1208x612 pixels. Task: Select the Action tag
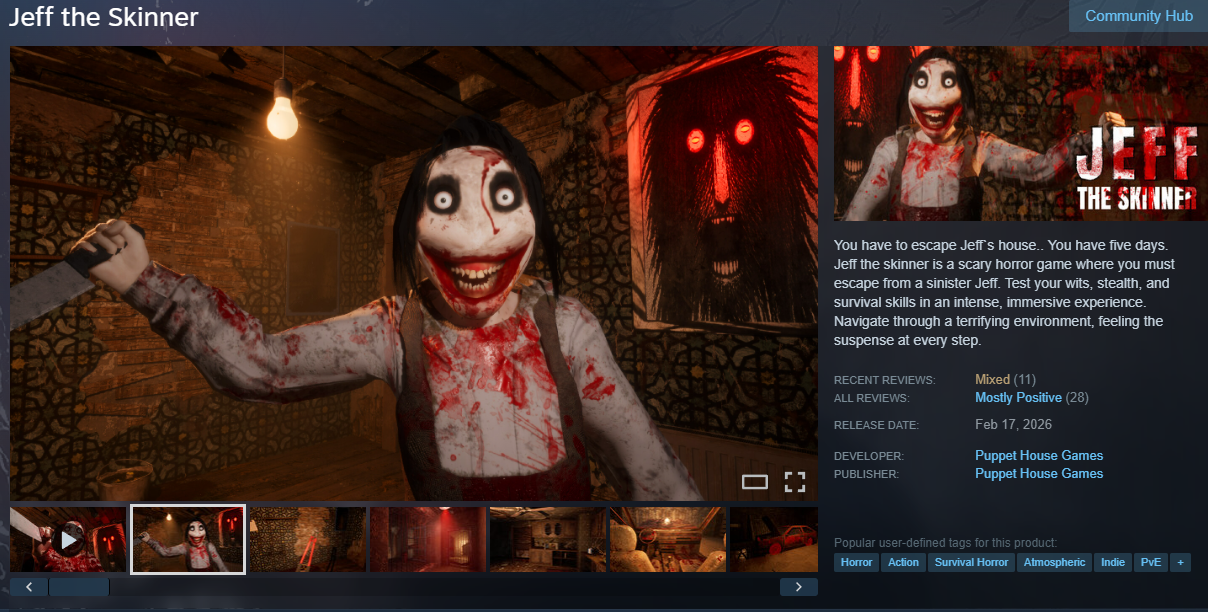click(x=903, y=562)
